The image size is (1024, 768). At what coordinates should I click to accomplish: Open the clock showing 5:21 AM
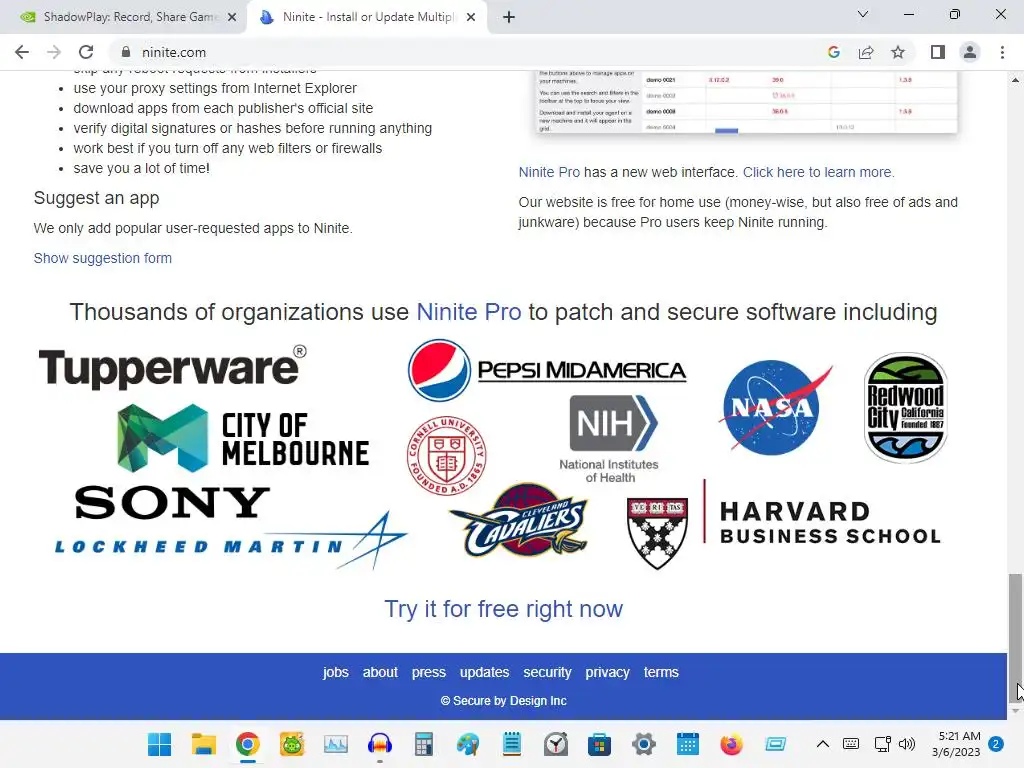pos(956,744)
